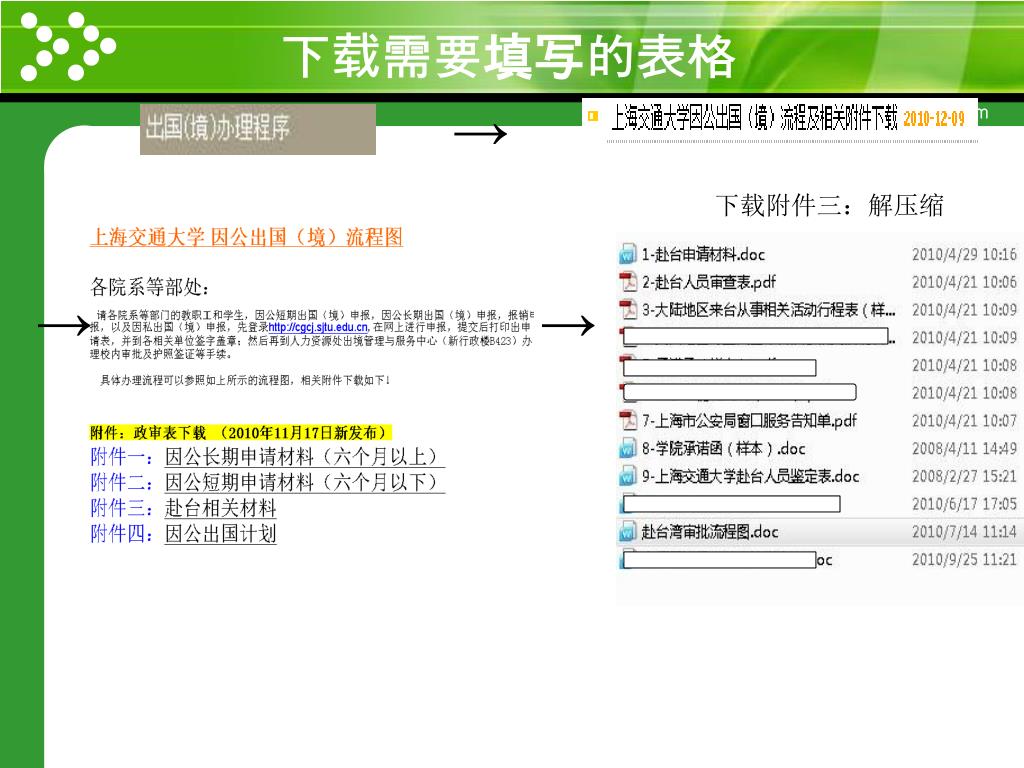Screen dimensions: 1024x768
Task: Click the orange date 2010-12-09
Action: point(934,119)
